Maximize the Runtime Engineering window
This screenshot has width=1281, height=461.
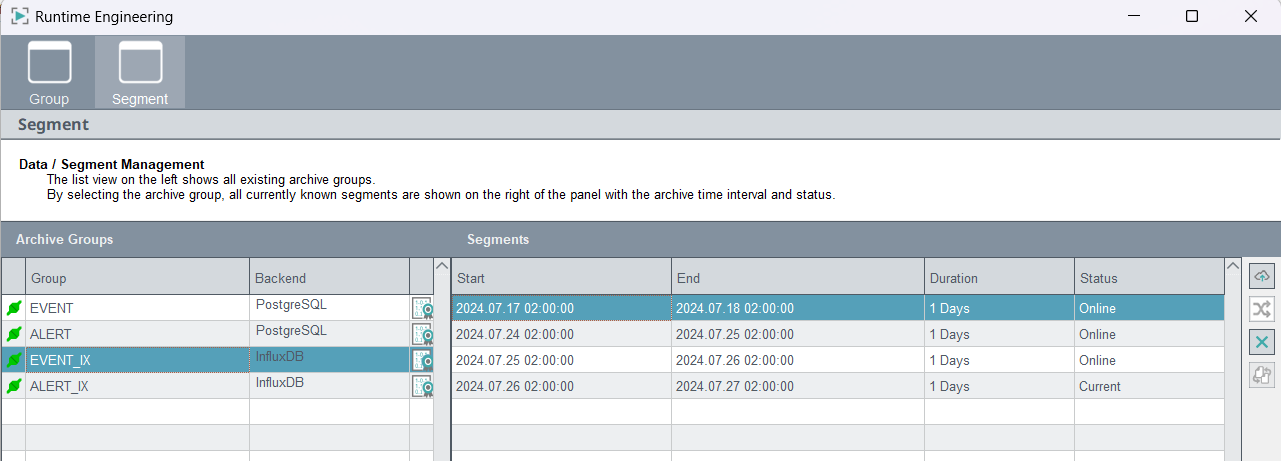(1192, 16)
